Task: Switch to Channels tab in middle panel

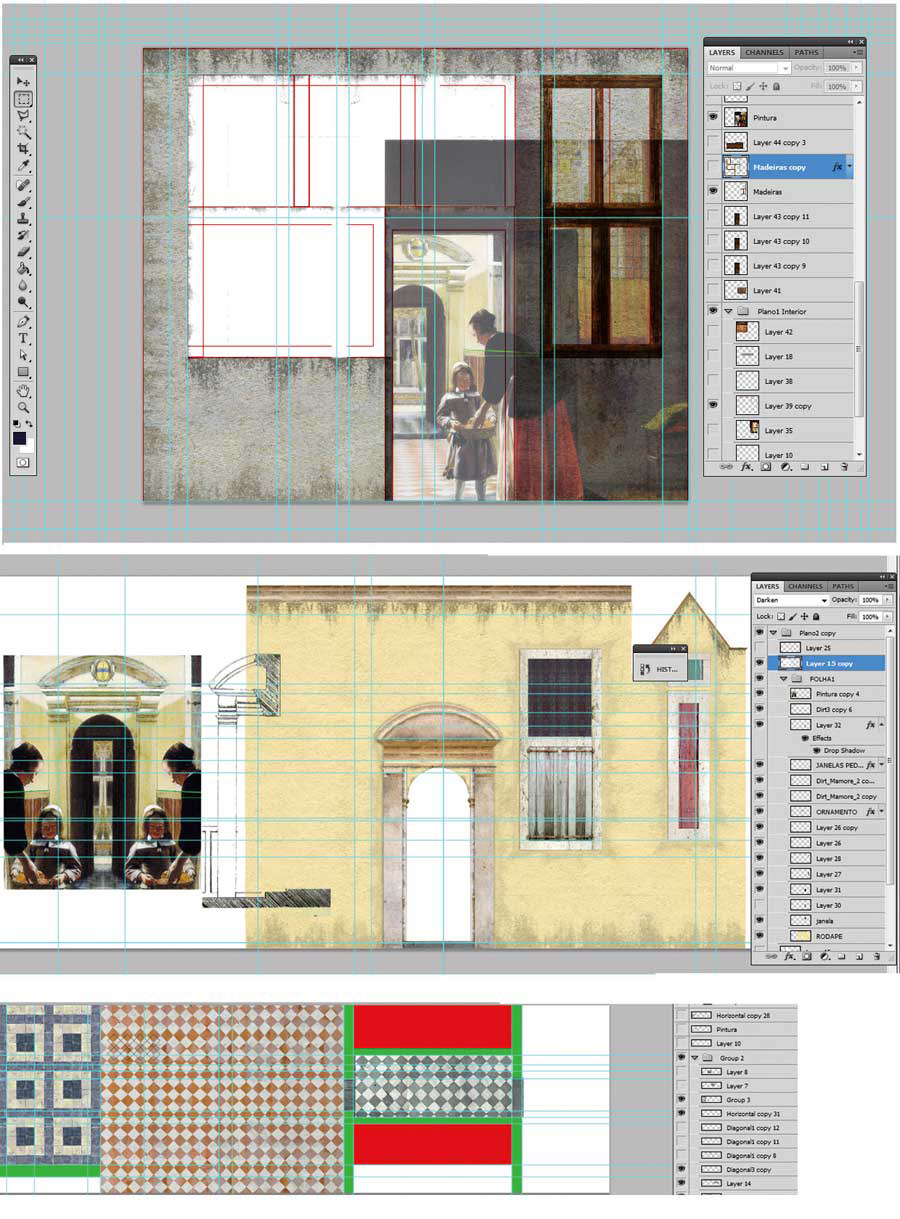Action: click(806, 586)
